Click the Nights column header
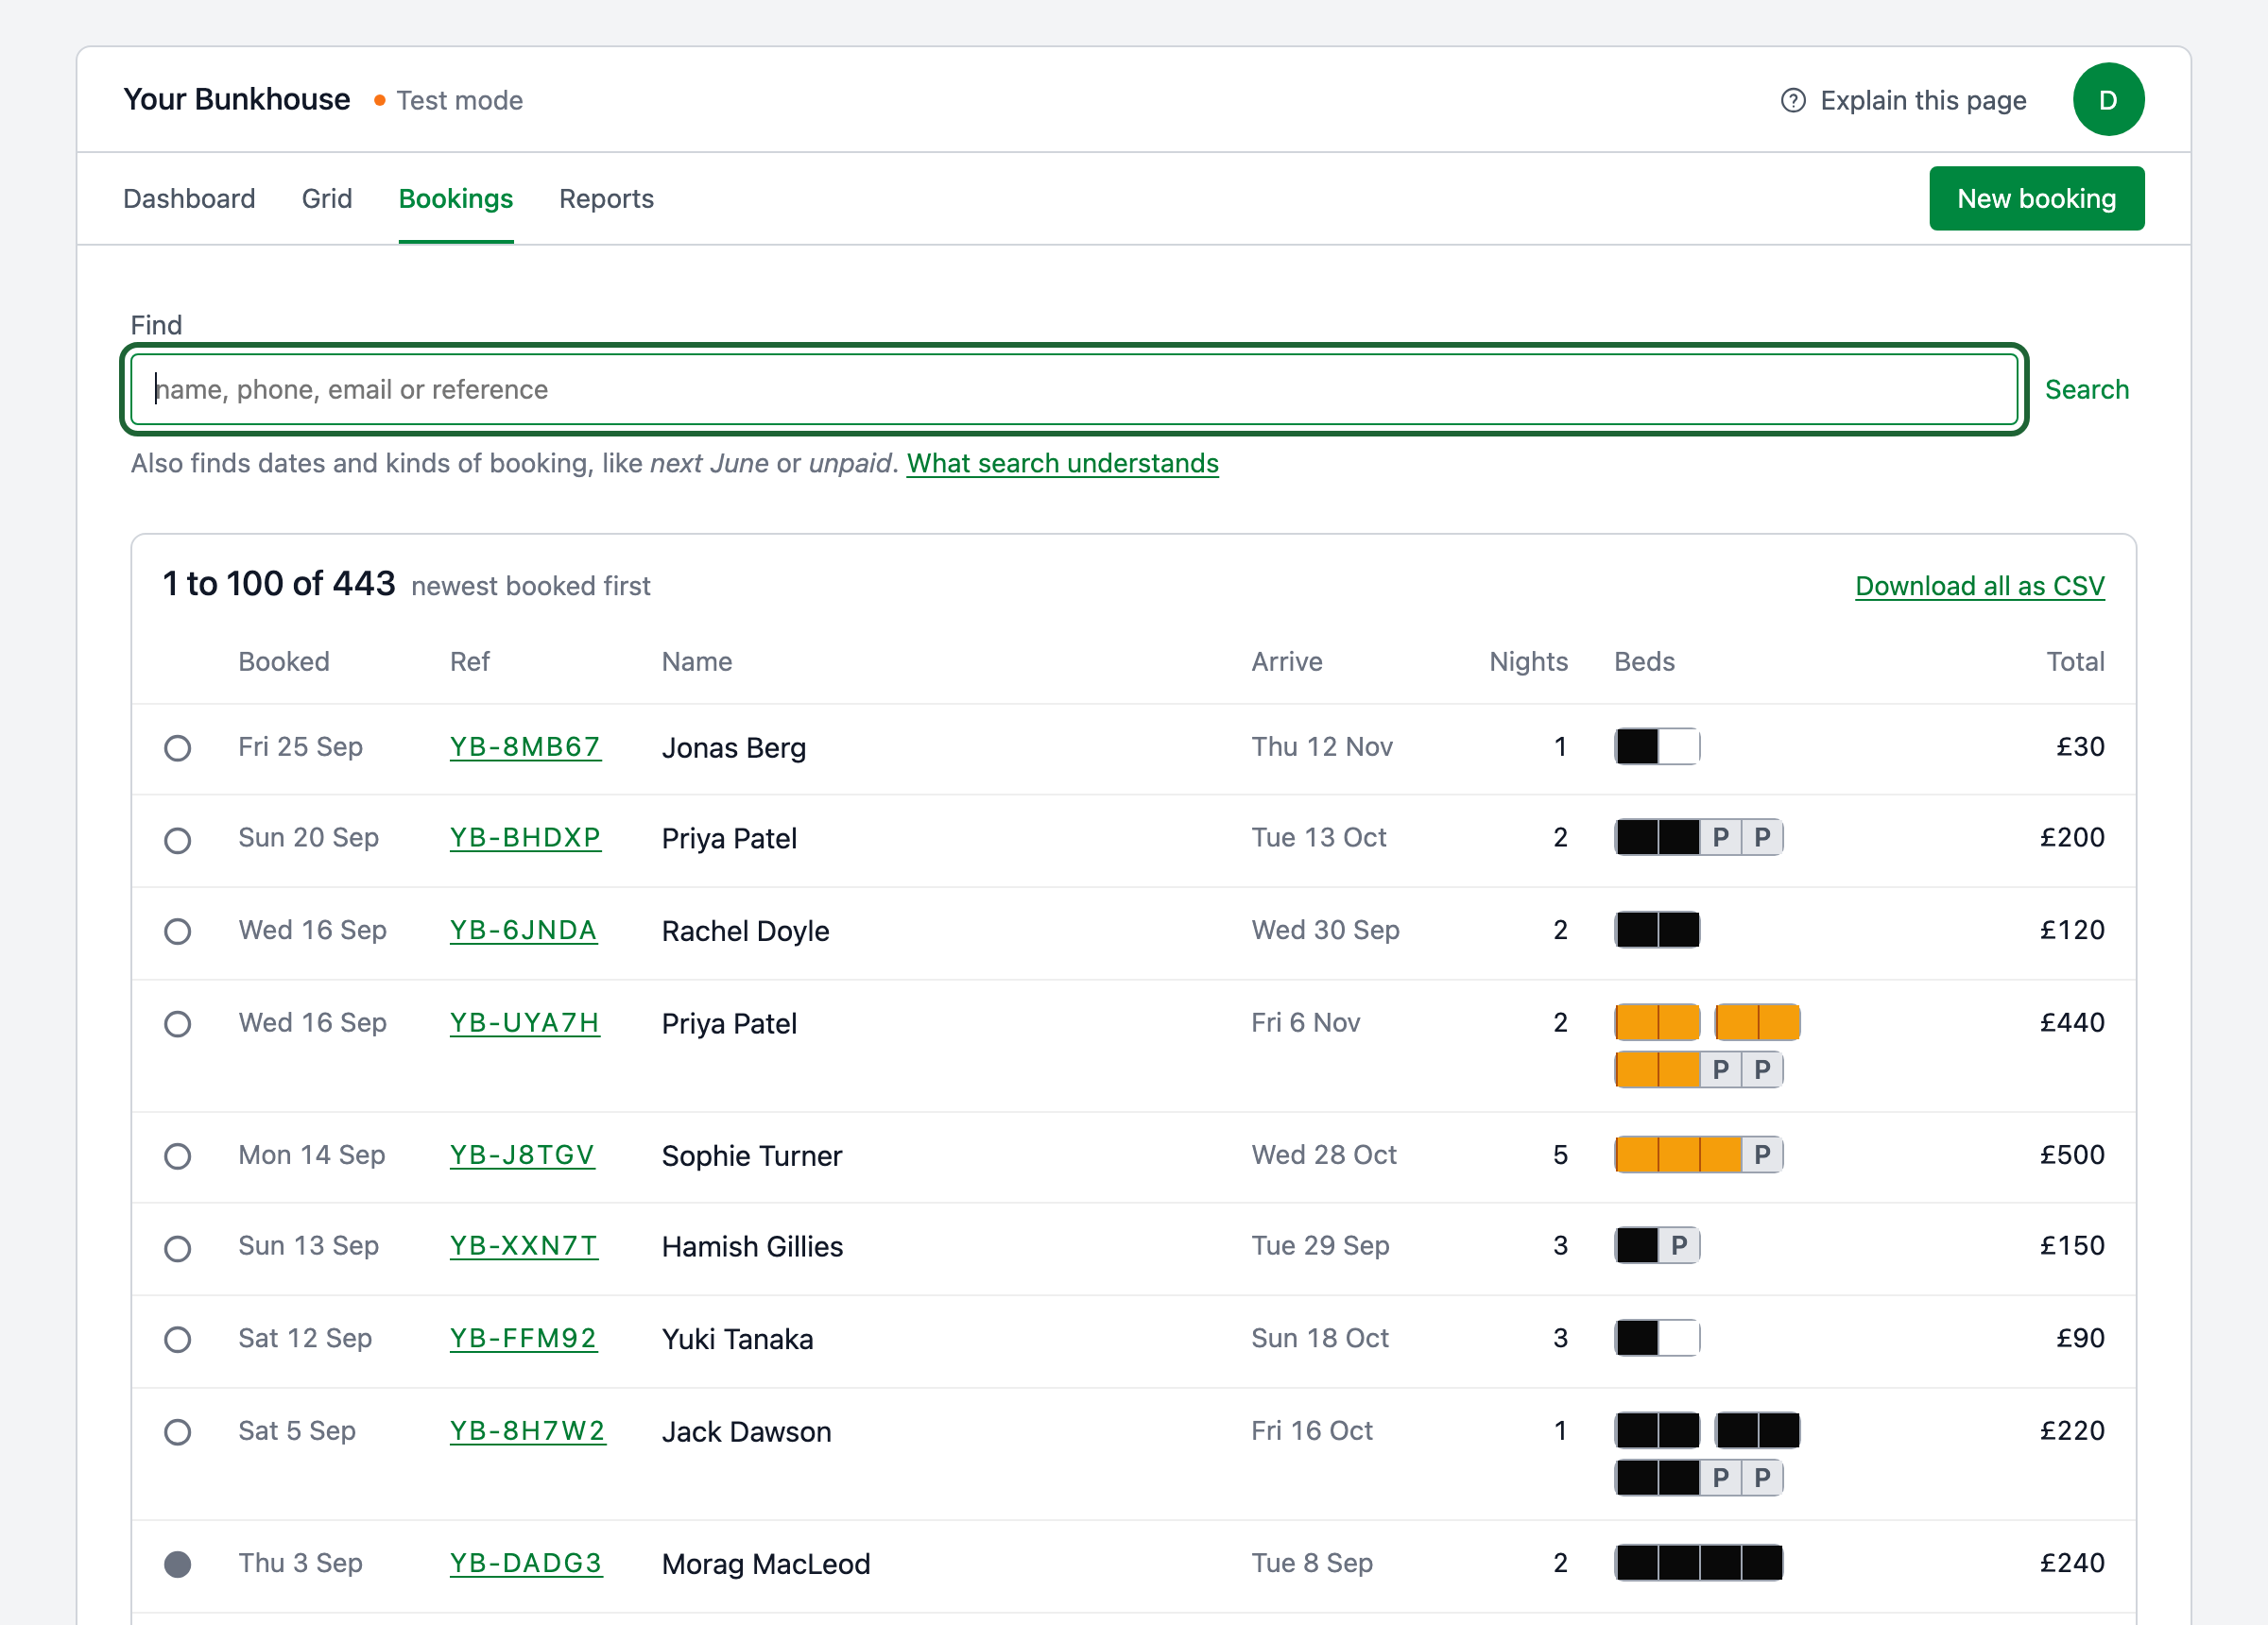Image resolution: width=2268 pixels, height=1625 pixels. click(1528, 662)
